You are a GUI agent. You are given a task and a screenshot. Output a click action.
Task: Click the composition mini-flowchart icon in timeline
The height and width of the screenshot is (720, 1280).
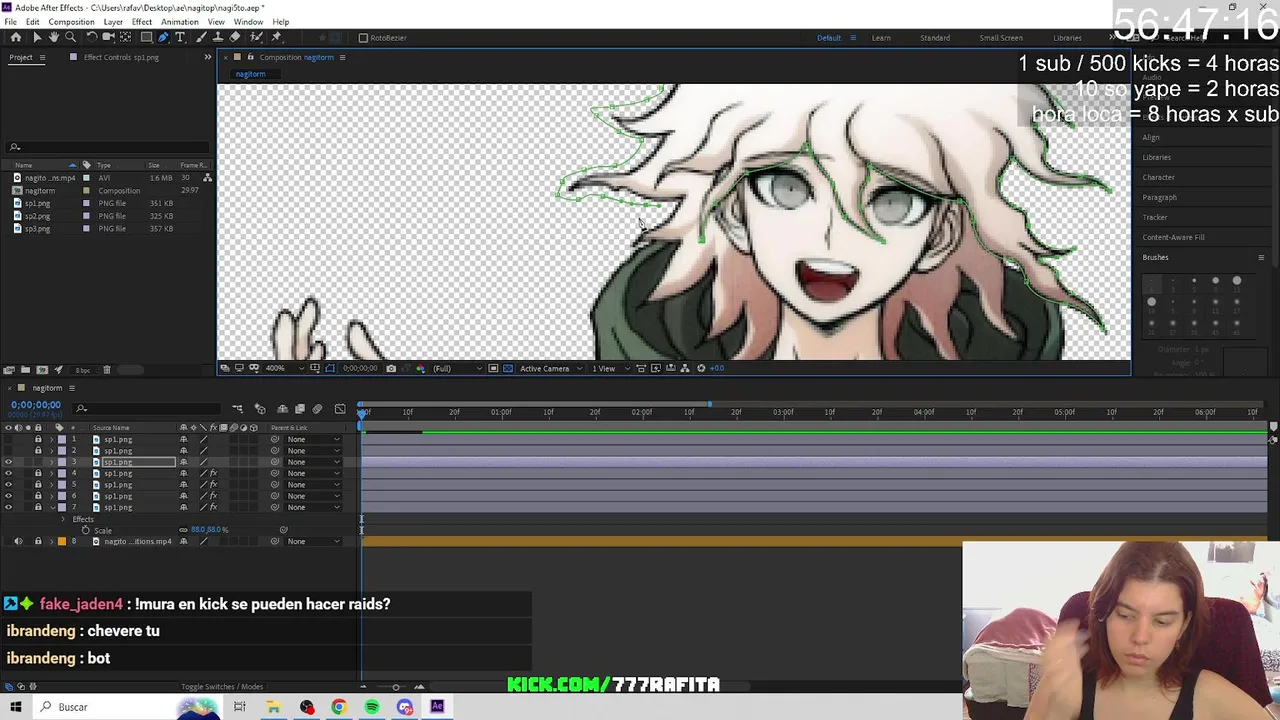[x=238, y=409]
